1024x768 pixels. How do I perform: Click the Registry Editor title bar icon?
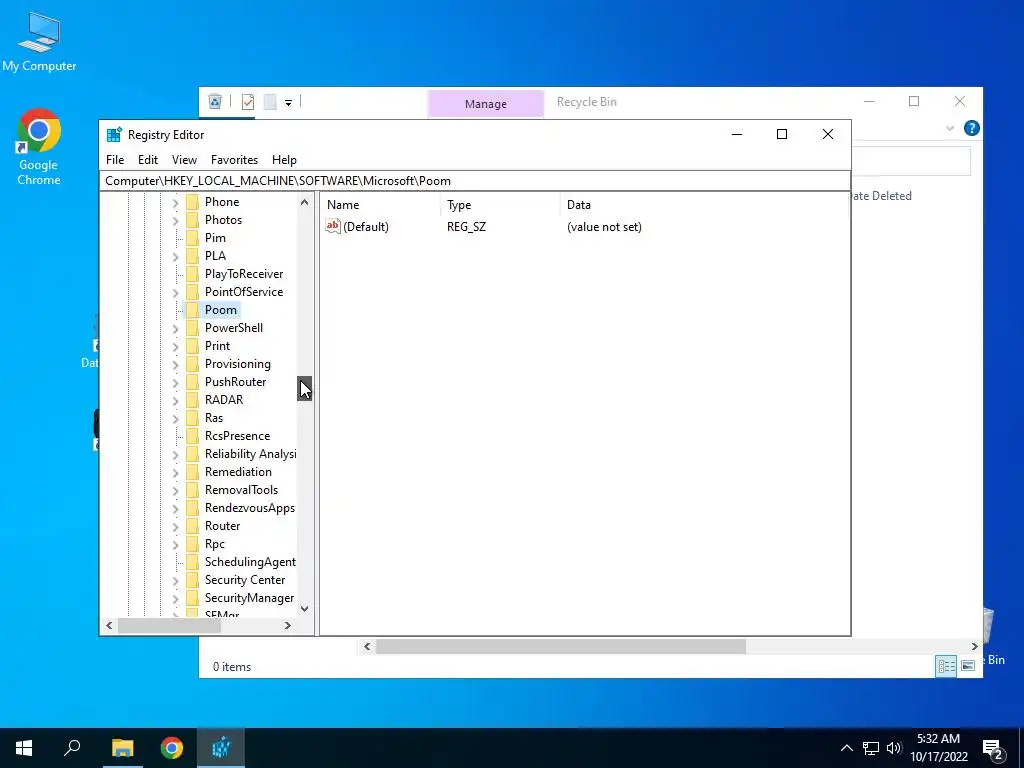114,135
